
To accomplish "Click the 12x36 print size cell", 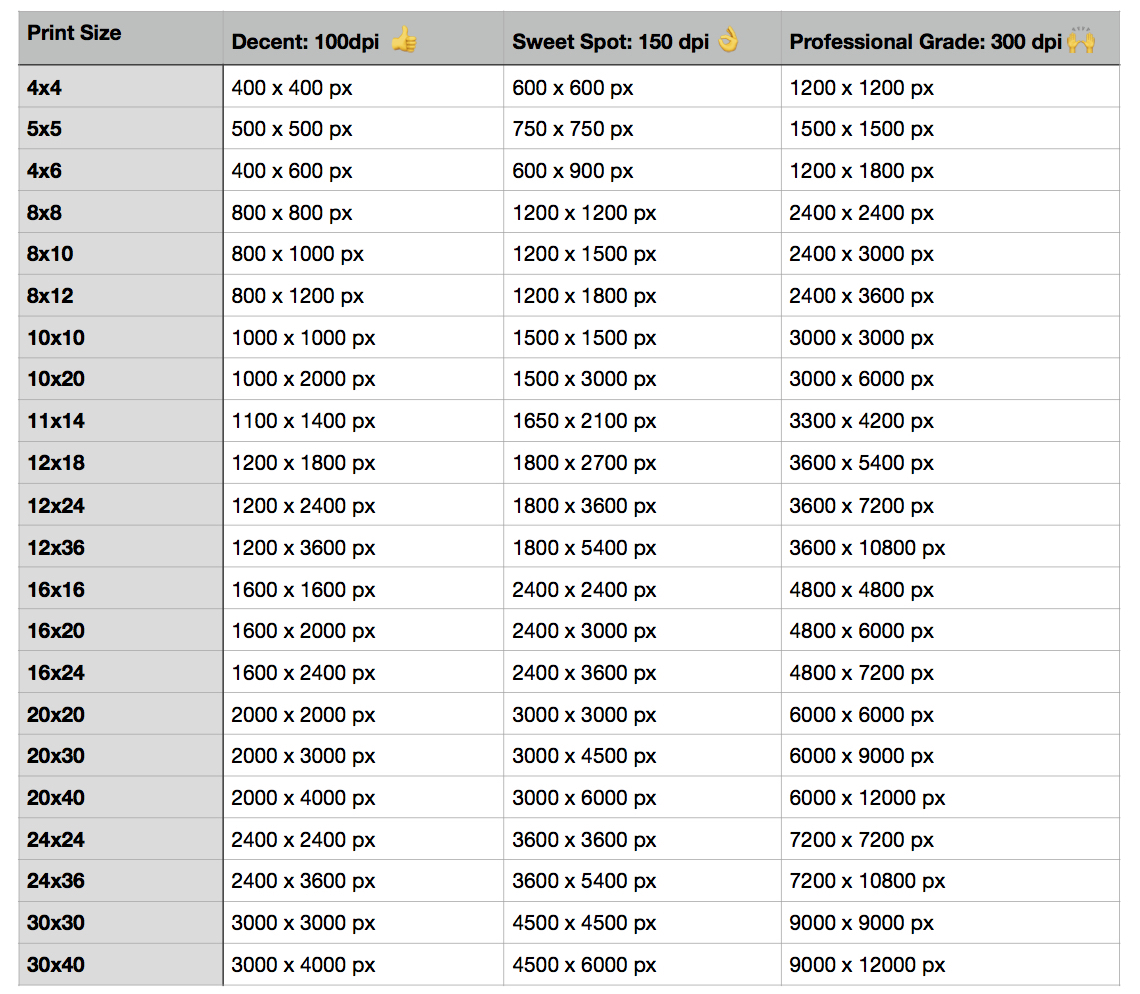I will (x=55, y=547).
